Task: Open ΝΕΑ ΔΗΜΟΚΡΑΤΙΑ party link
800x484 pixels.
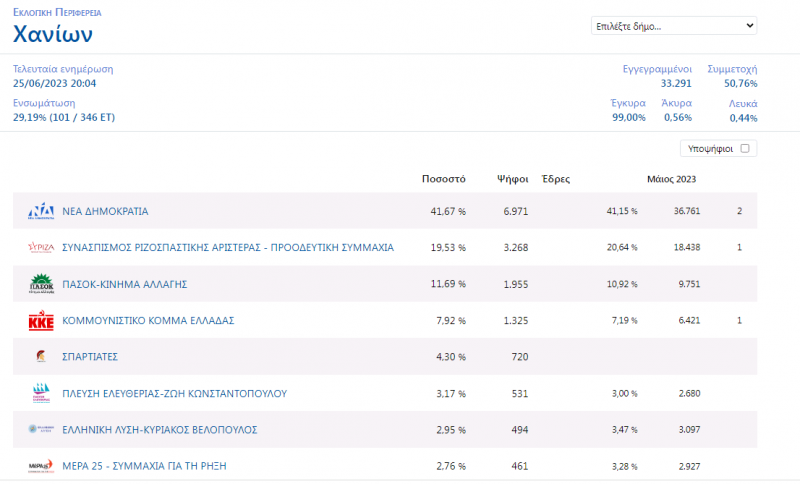Action: point(105,212)
